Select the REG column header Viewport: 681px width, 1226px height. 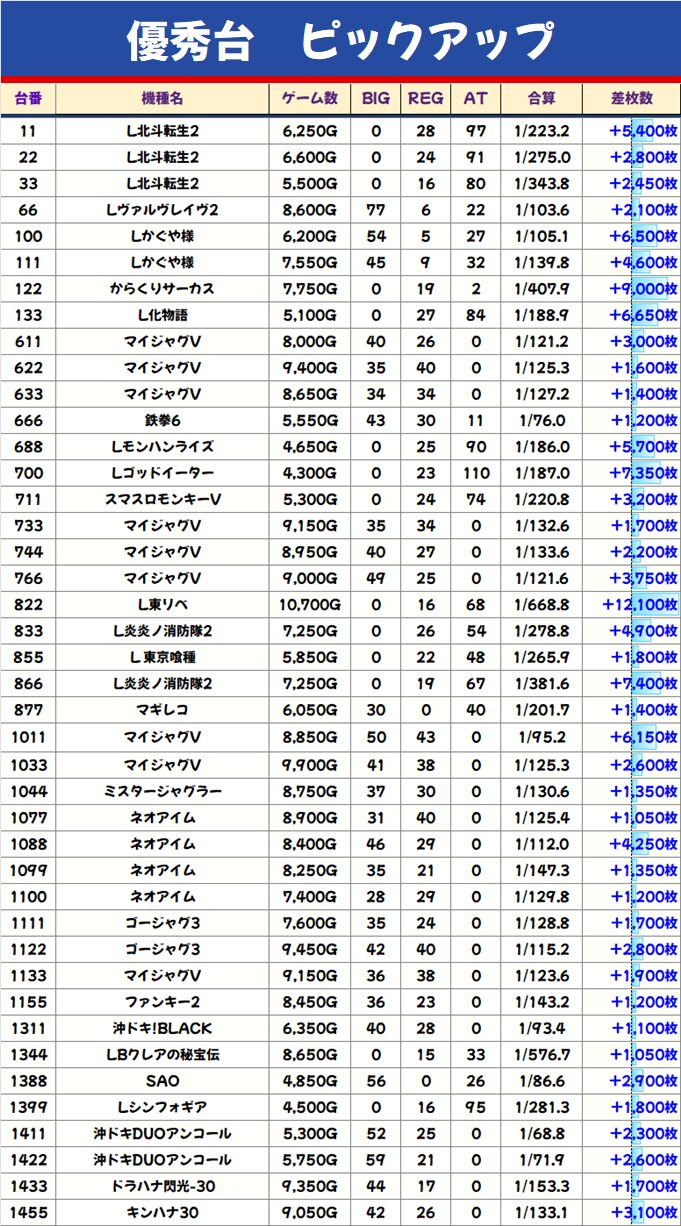[x=426, y=98]
